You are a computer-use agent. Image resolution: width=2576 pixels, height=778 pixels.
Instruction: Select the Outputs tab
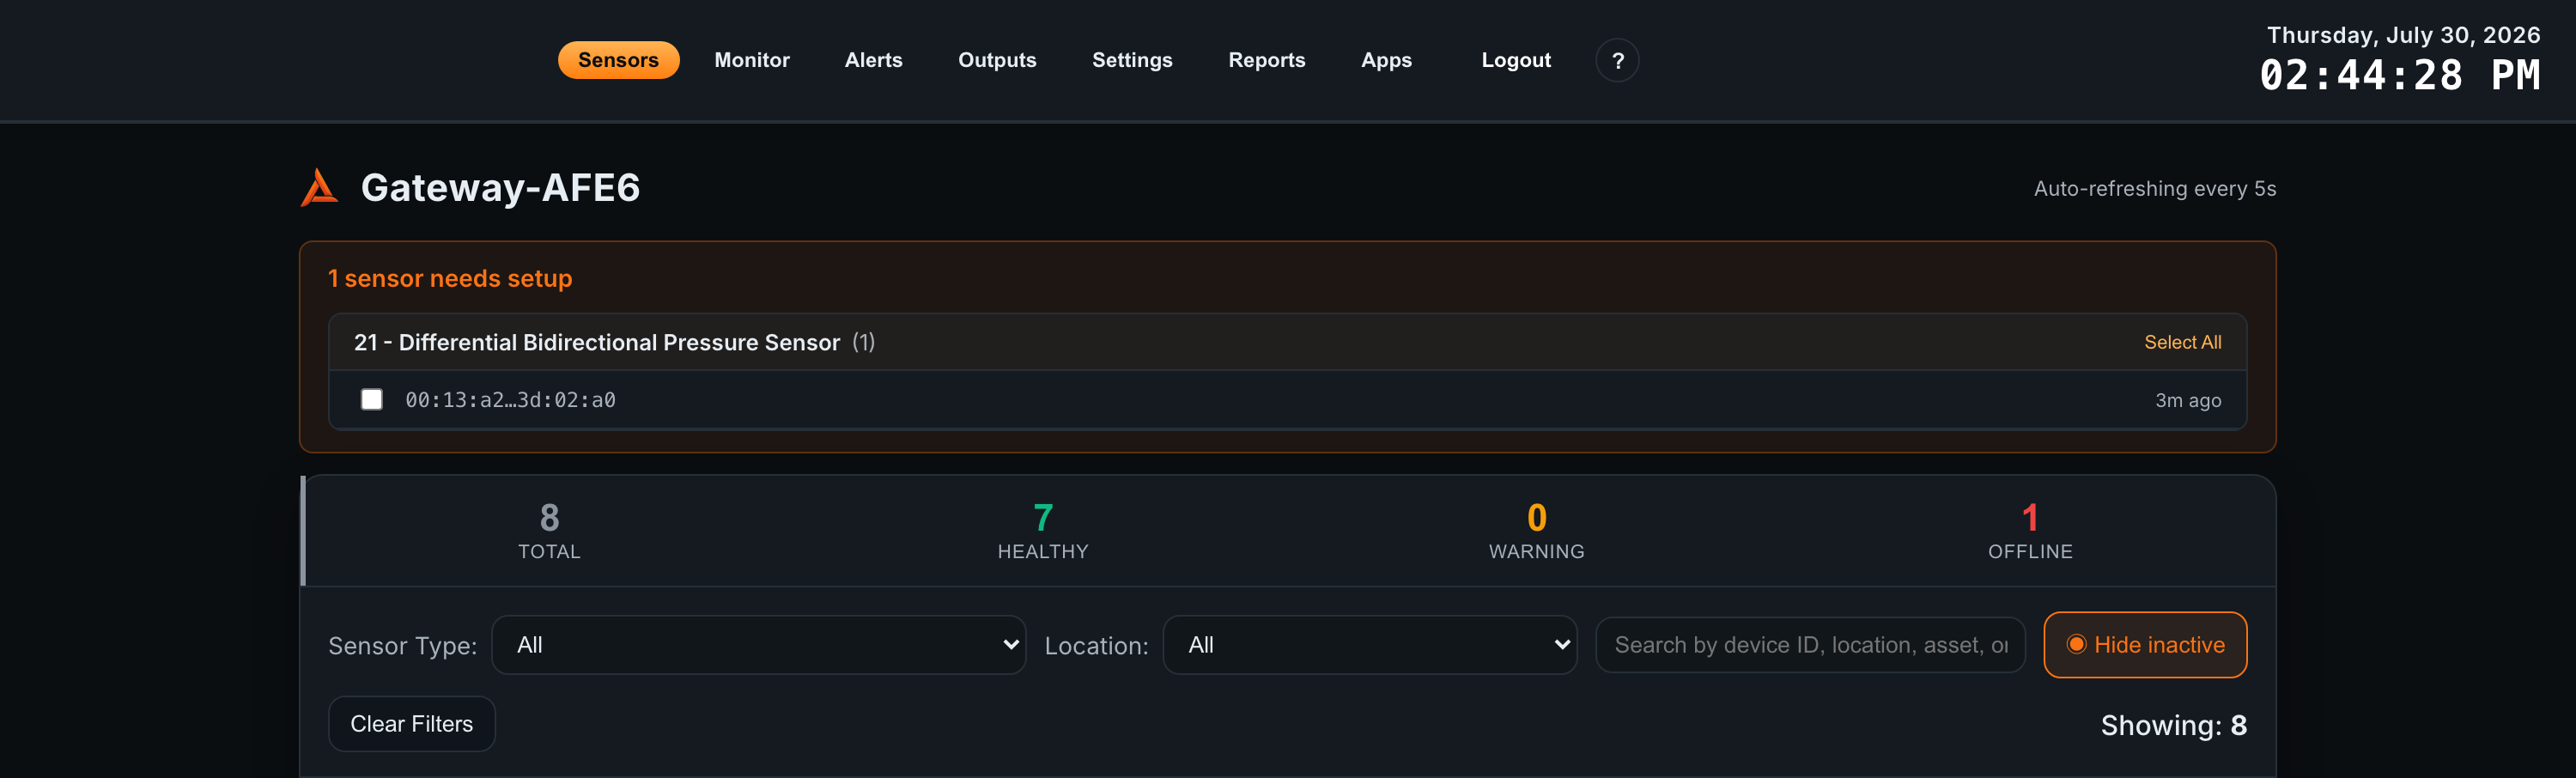click(997, 60)
